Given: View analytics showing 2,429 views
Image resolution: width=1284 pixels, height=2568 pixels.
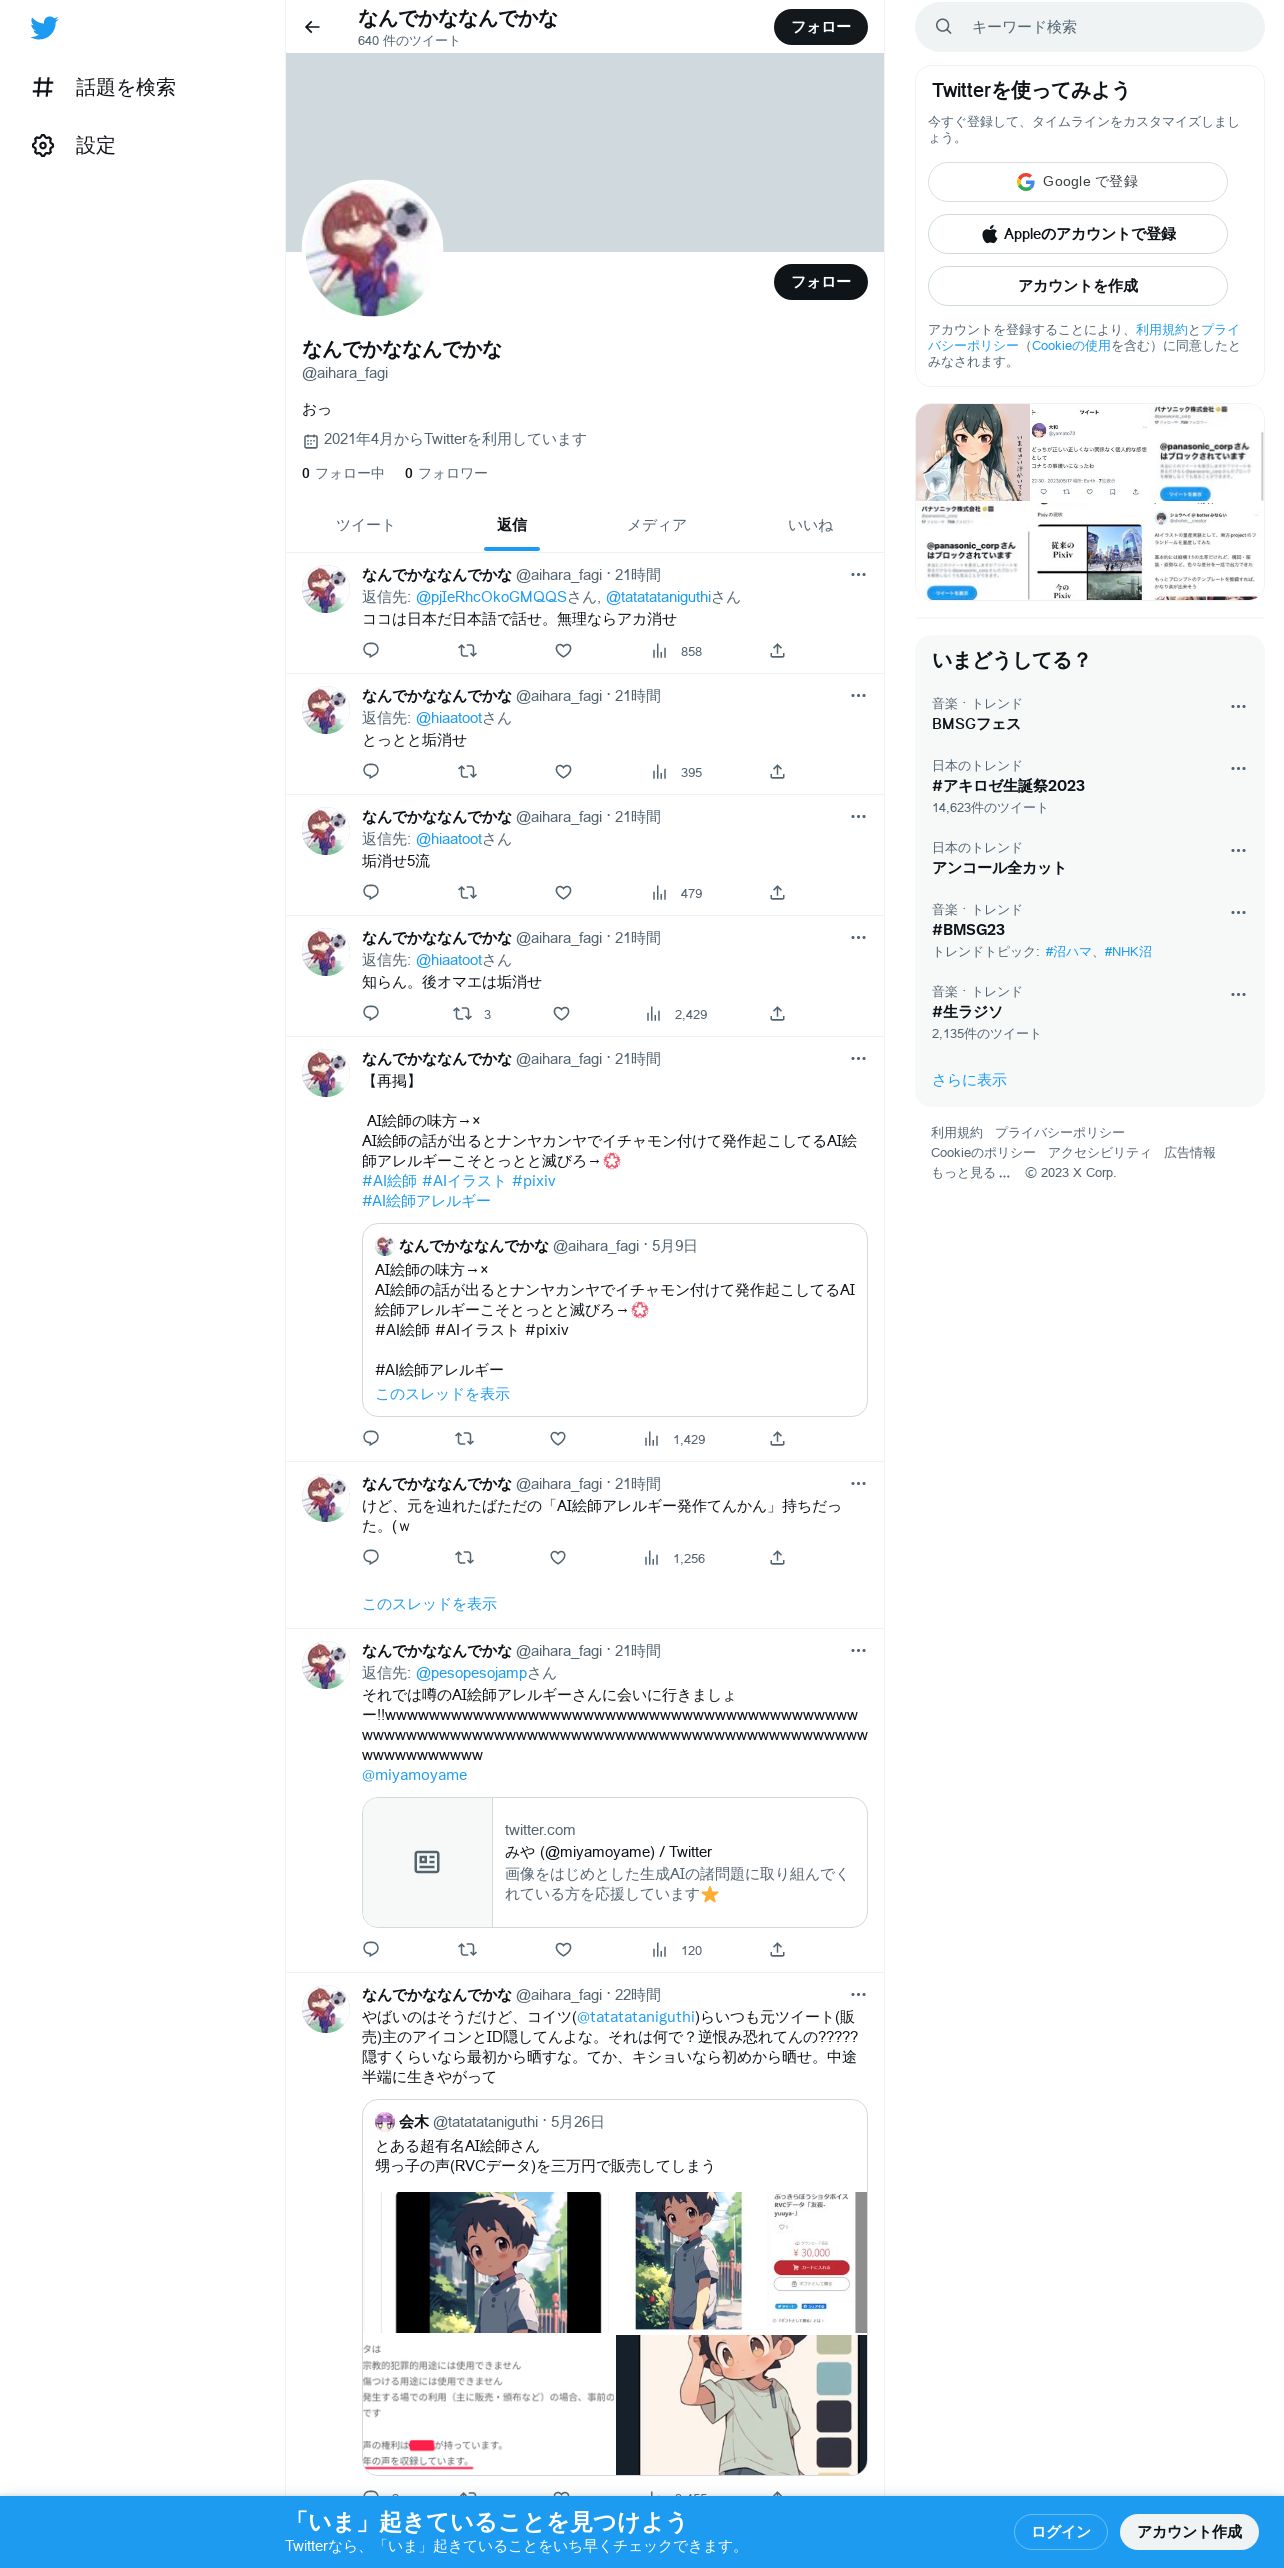Looking at the screenshot, I should [677, 1014].
